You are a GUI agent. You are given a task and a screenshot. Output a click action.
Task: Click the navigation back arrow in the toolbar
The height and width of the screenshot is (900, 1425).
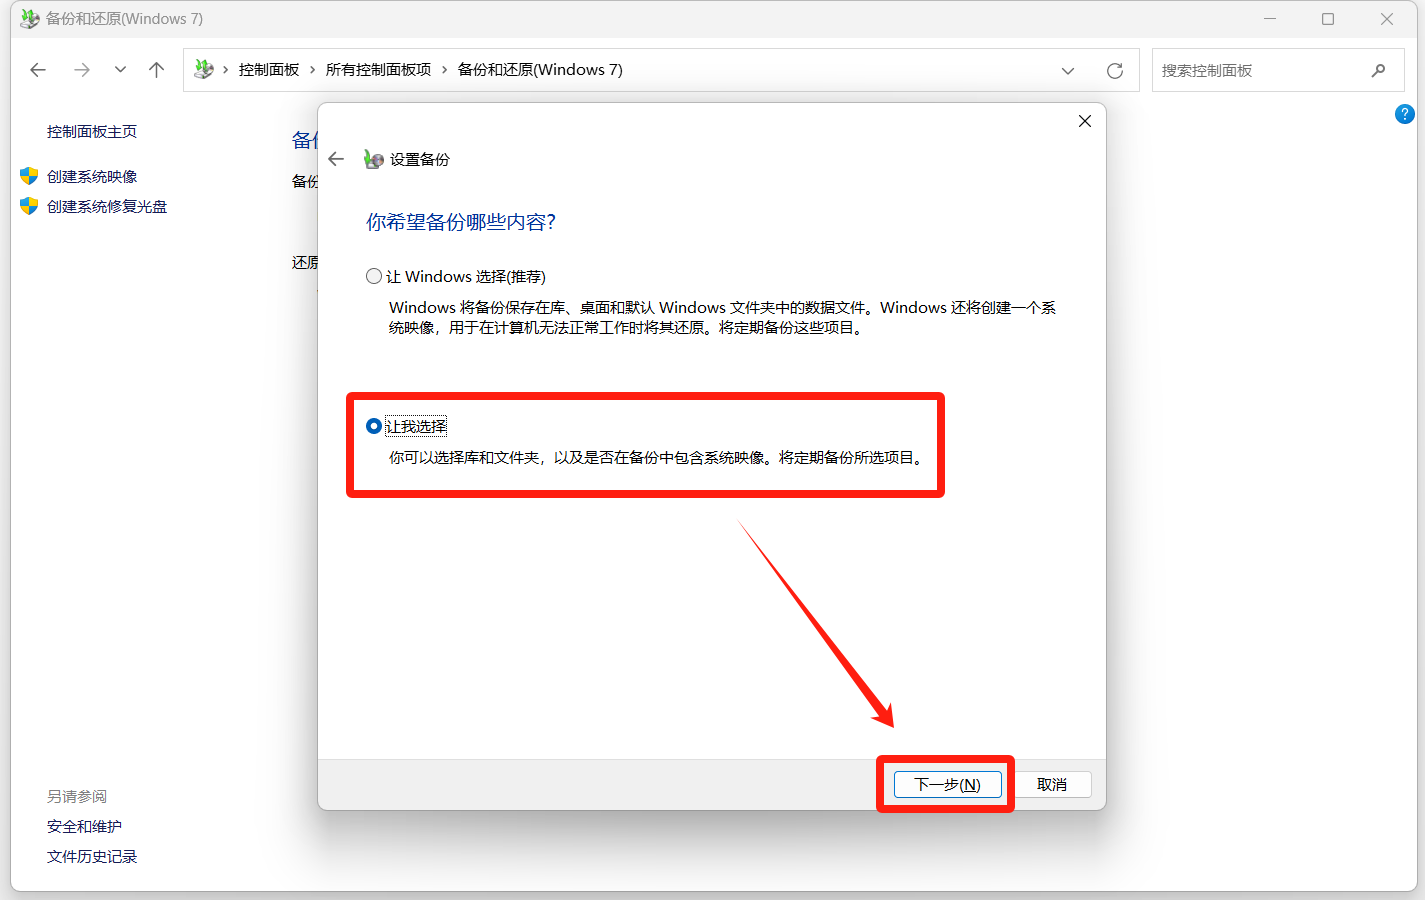click(38, 70)
